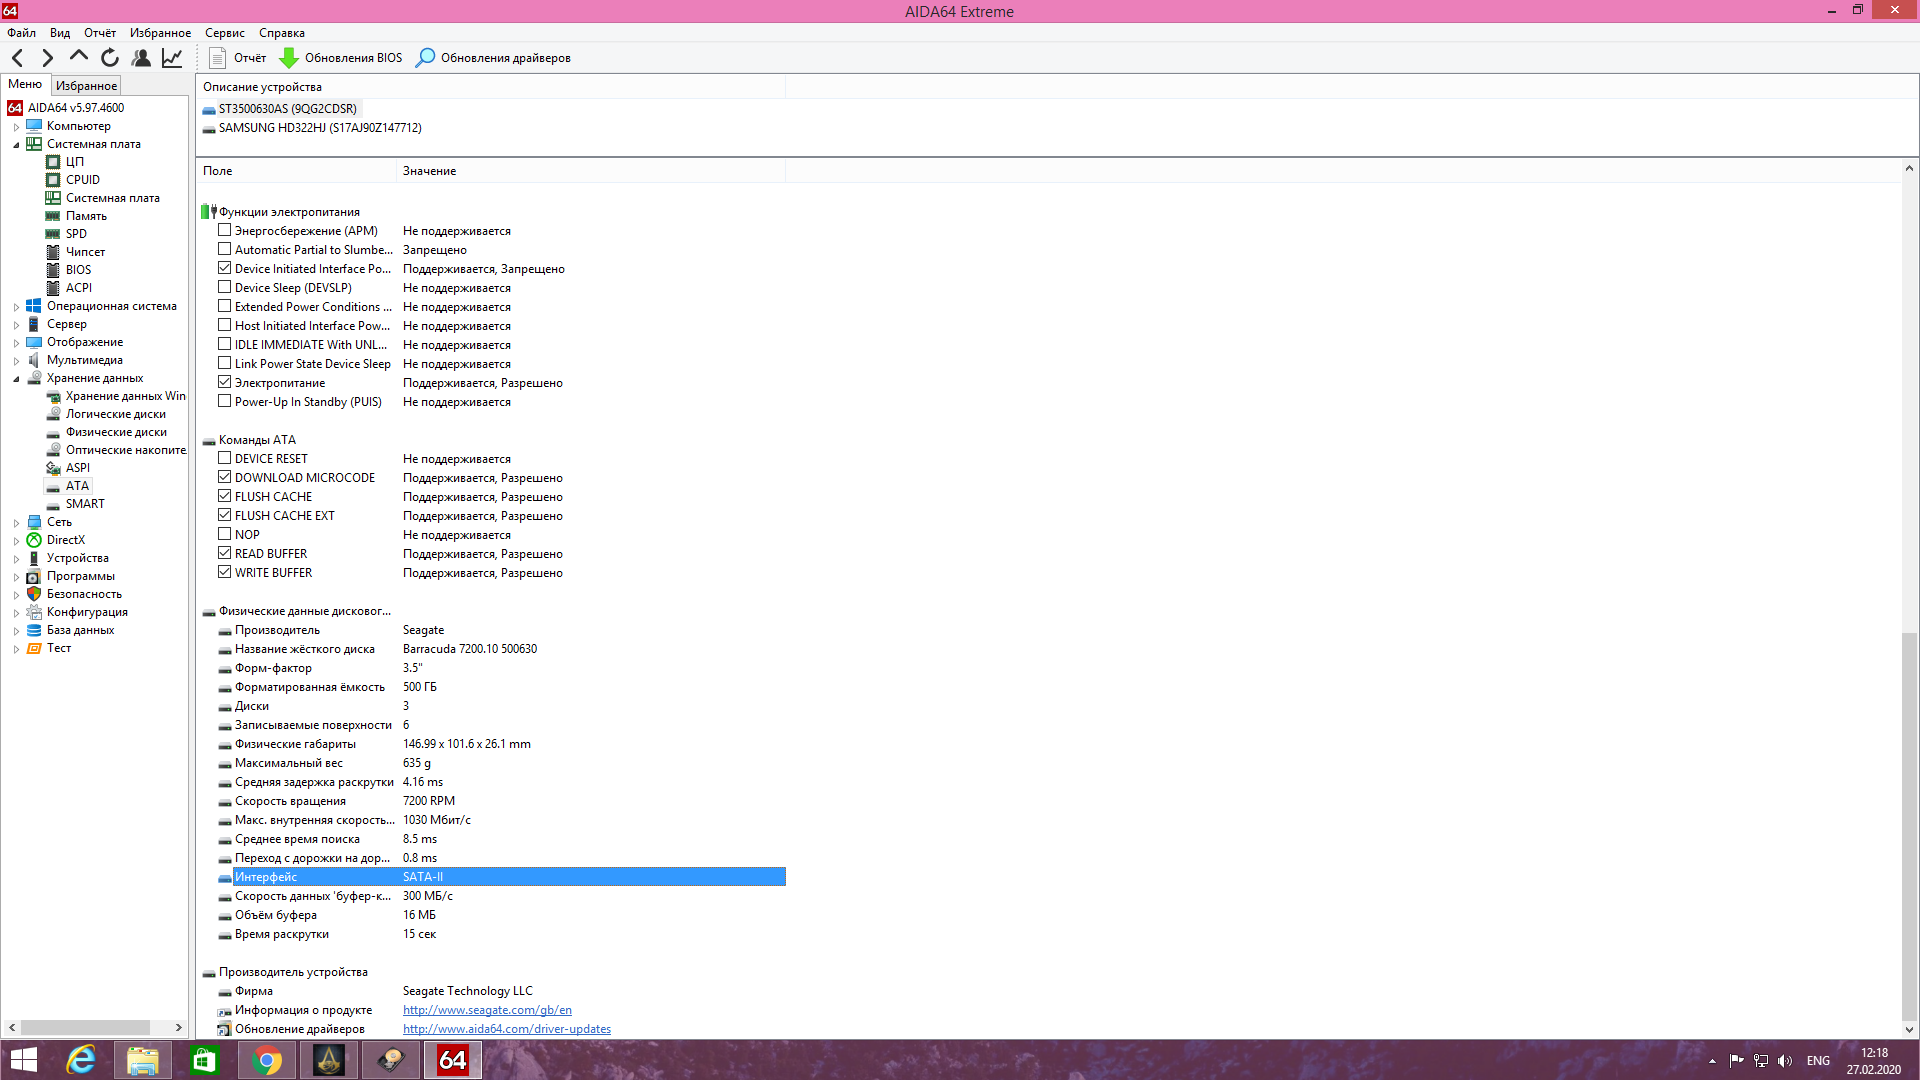Open the seagate.com product link
Image resolution: width=1920 pixels, height=1080 pixels.
pos(487,1010)
